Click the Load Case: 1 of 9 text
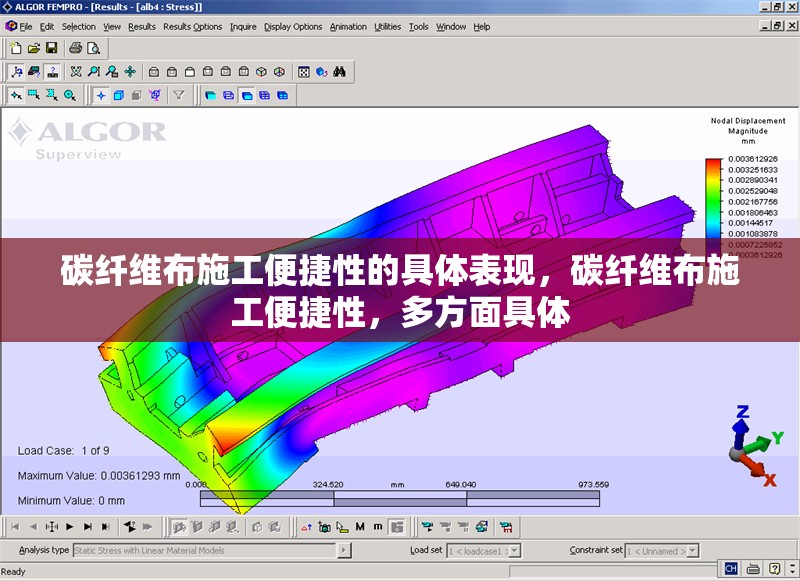Viewport: 800px width, 581px height. tap(63, 451)
